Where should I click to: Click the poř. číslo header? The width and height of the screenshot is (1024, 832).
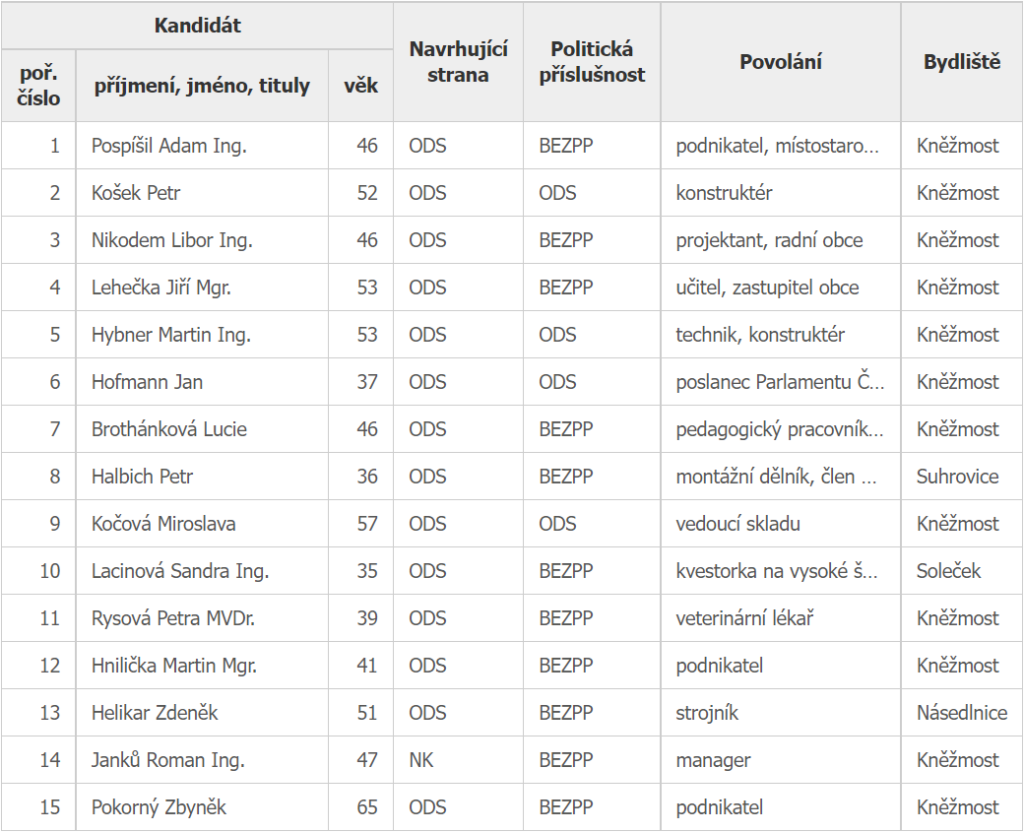click(x=39, y=86)
